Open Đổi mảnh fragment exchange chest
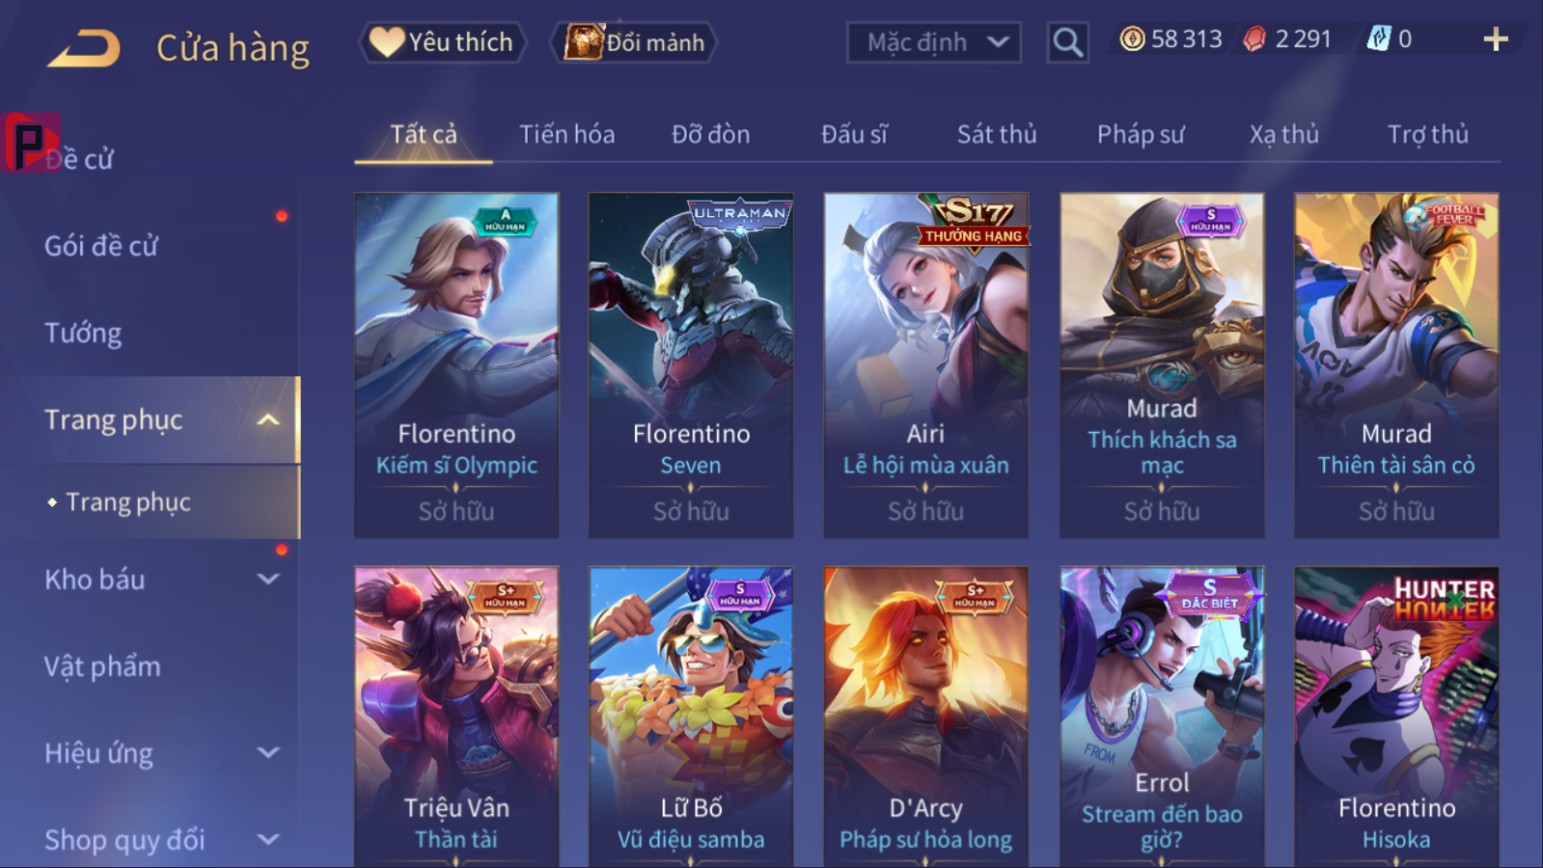Image resolution: width=1543 pixels, height=868 pixels. 634,42
